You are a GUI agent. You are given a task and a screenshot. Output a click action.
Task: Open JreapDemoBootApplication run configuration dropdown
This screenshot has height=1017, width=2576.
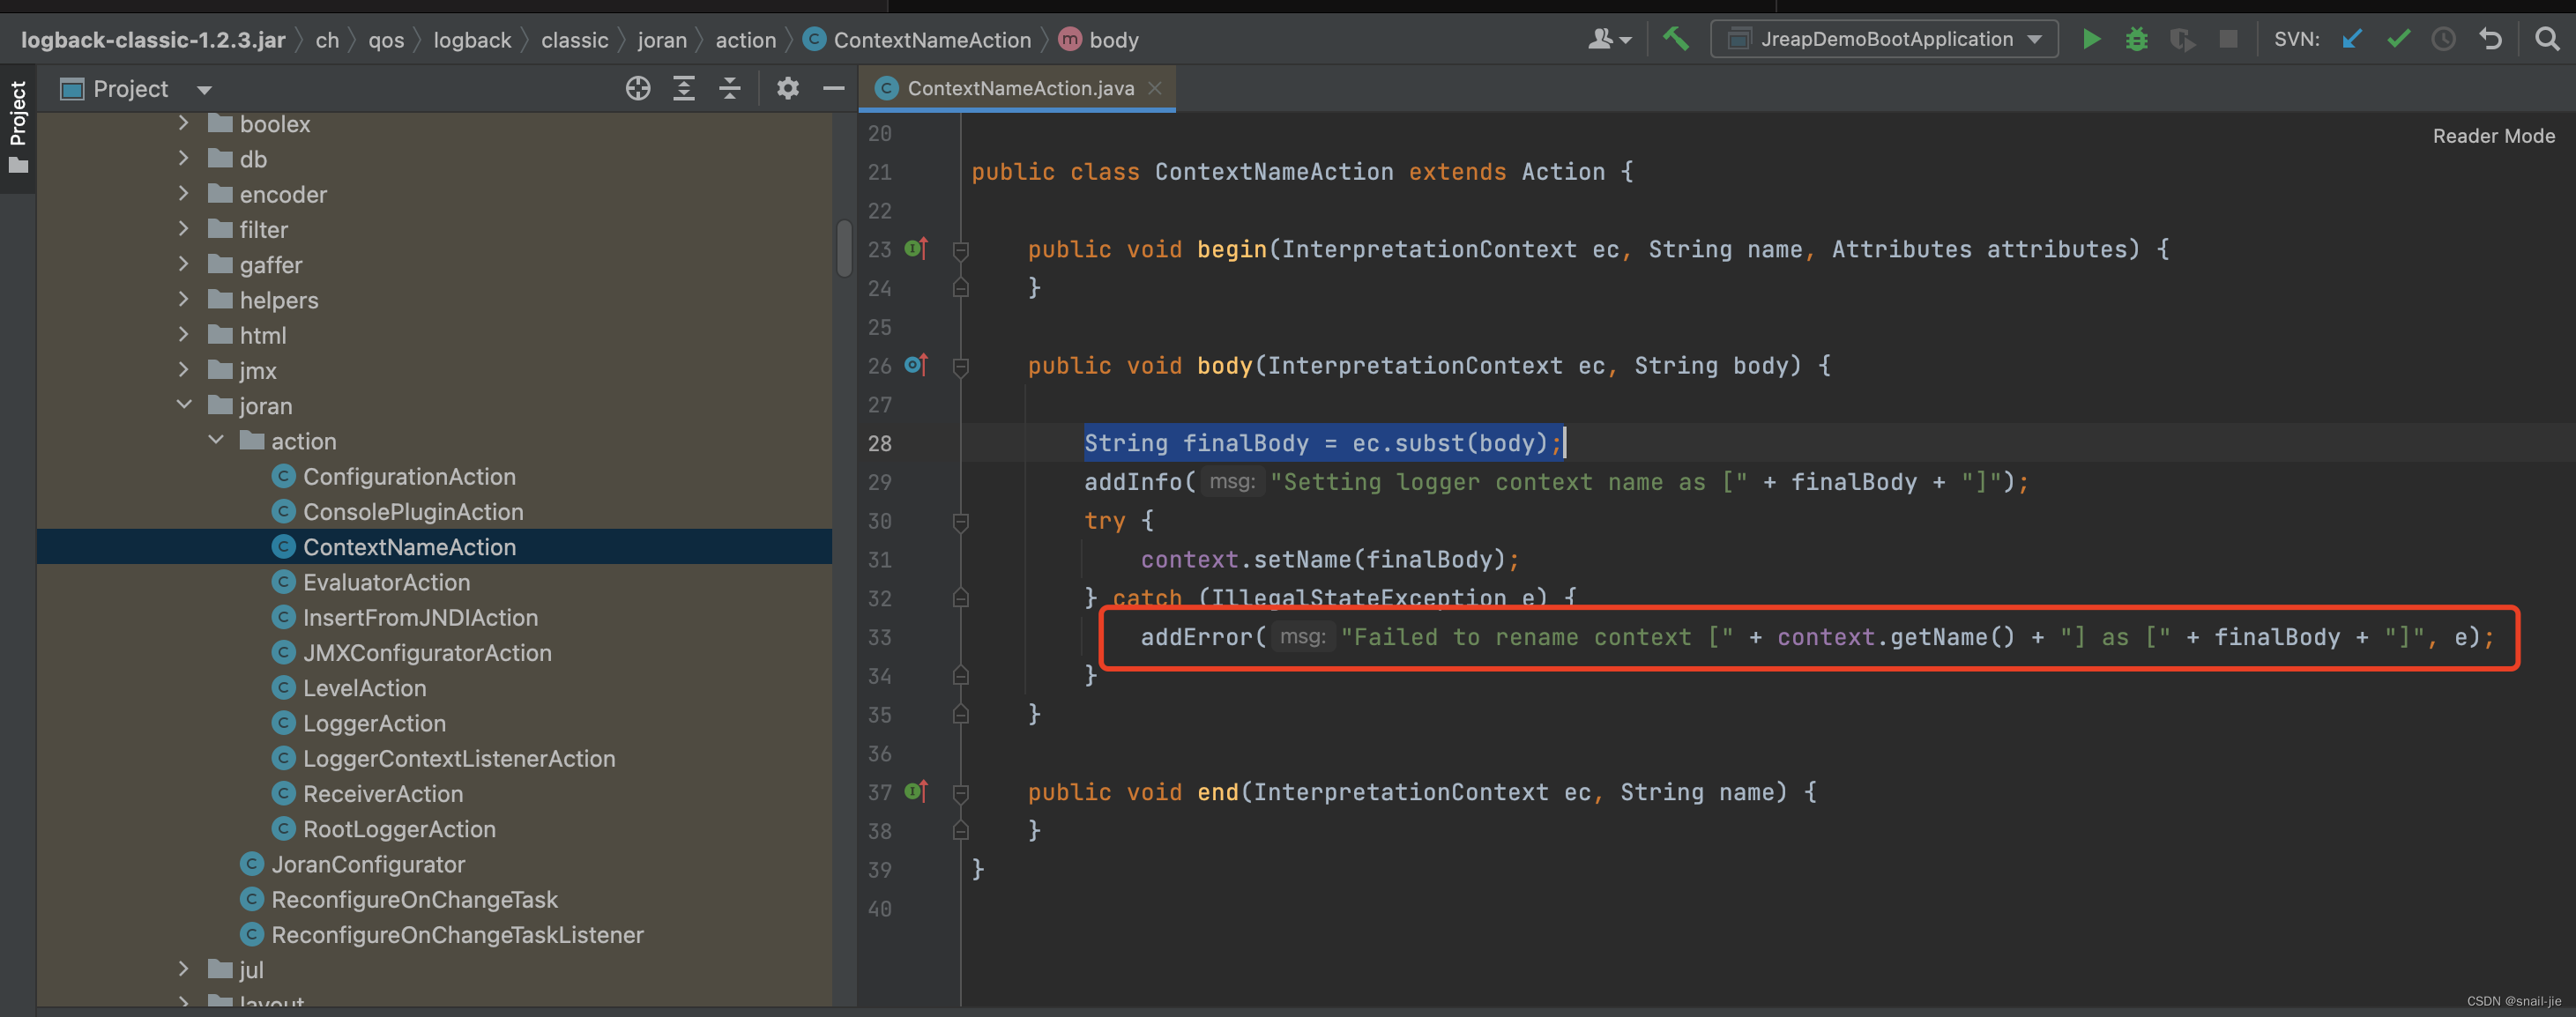[x=1885, y=39]
